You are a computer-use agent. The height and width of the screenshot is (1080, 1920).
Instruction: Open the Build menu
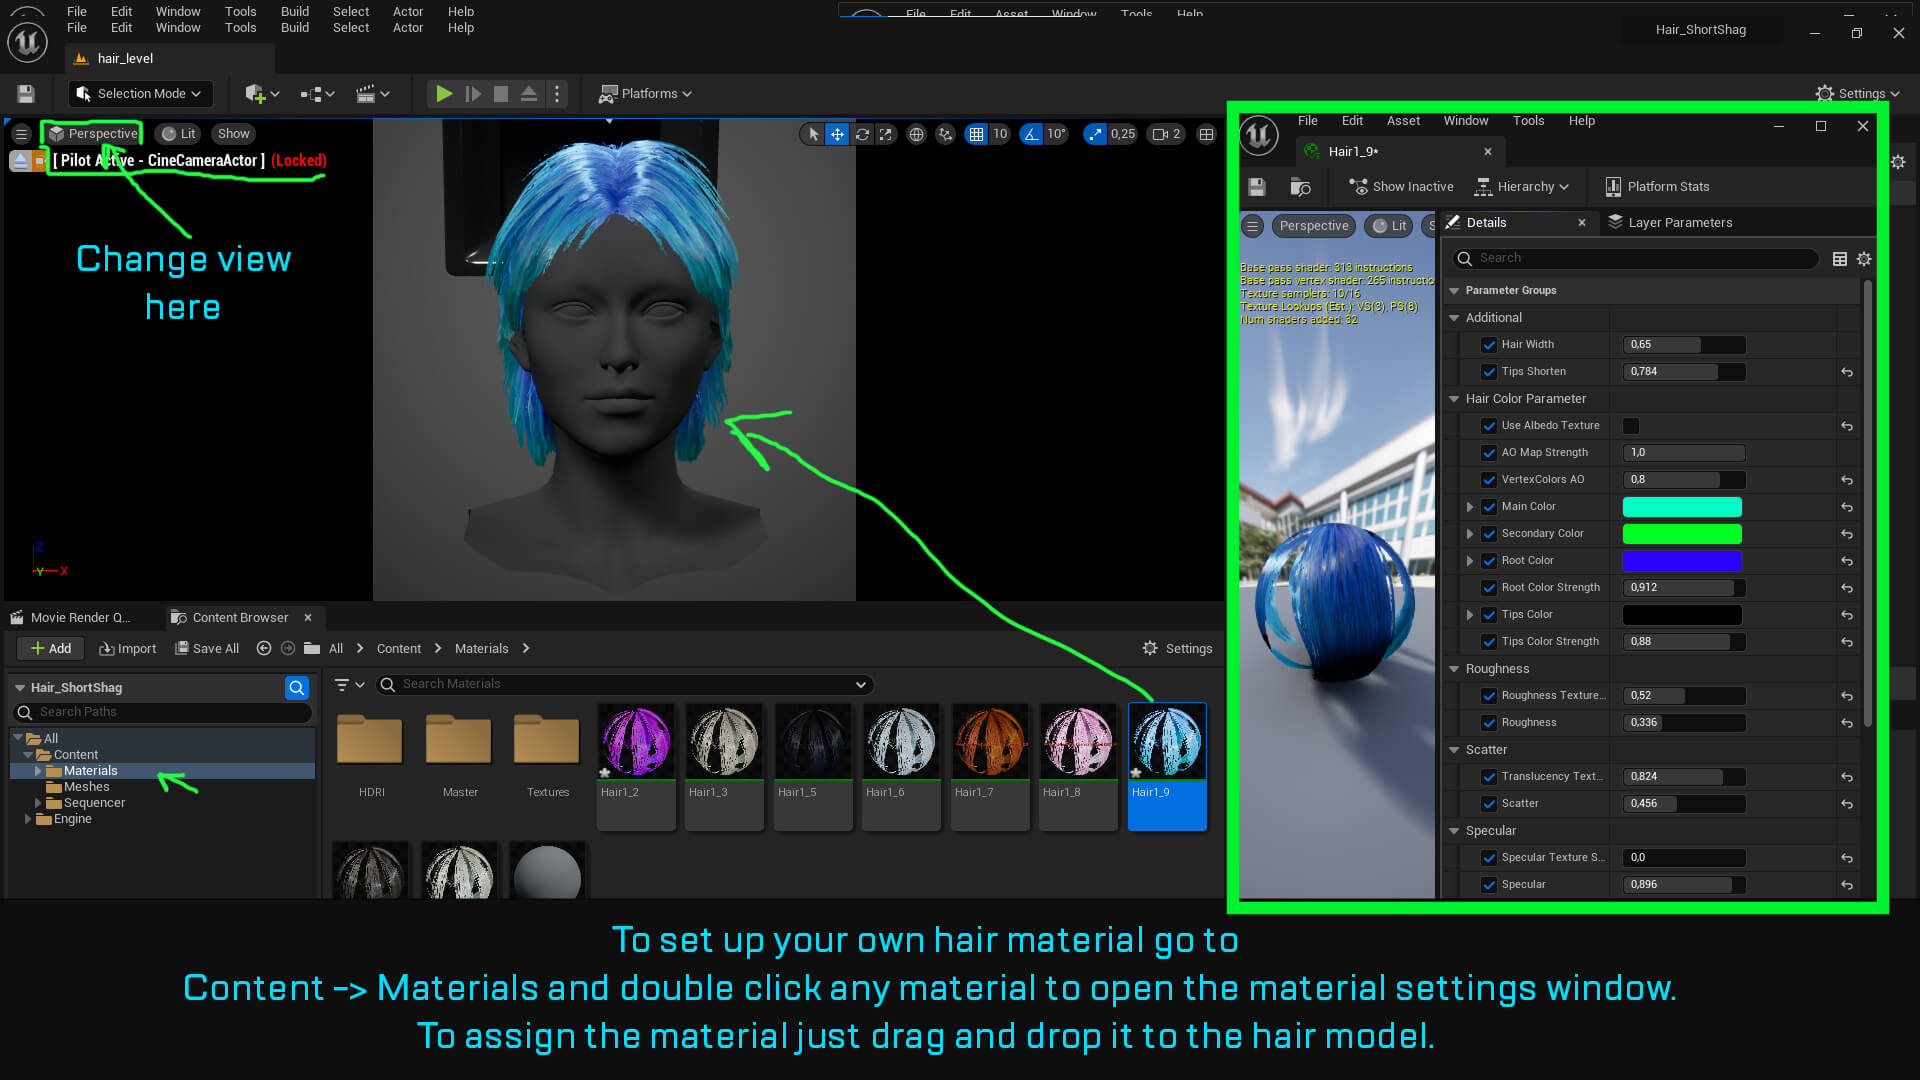pos(295,28)
